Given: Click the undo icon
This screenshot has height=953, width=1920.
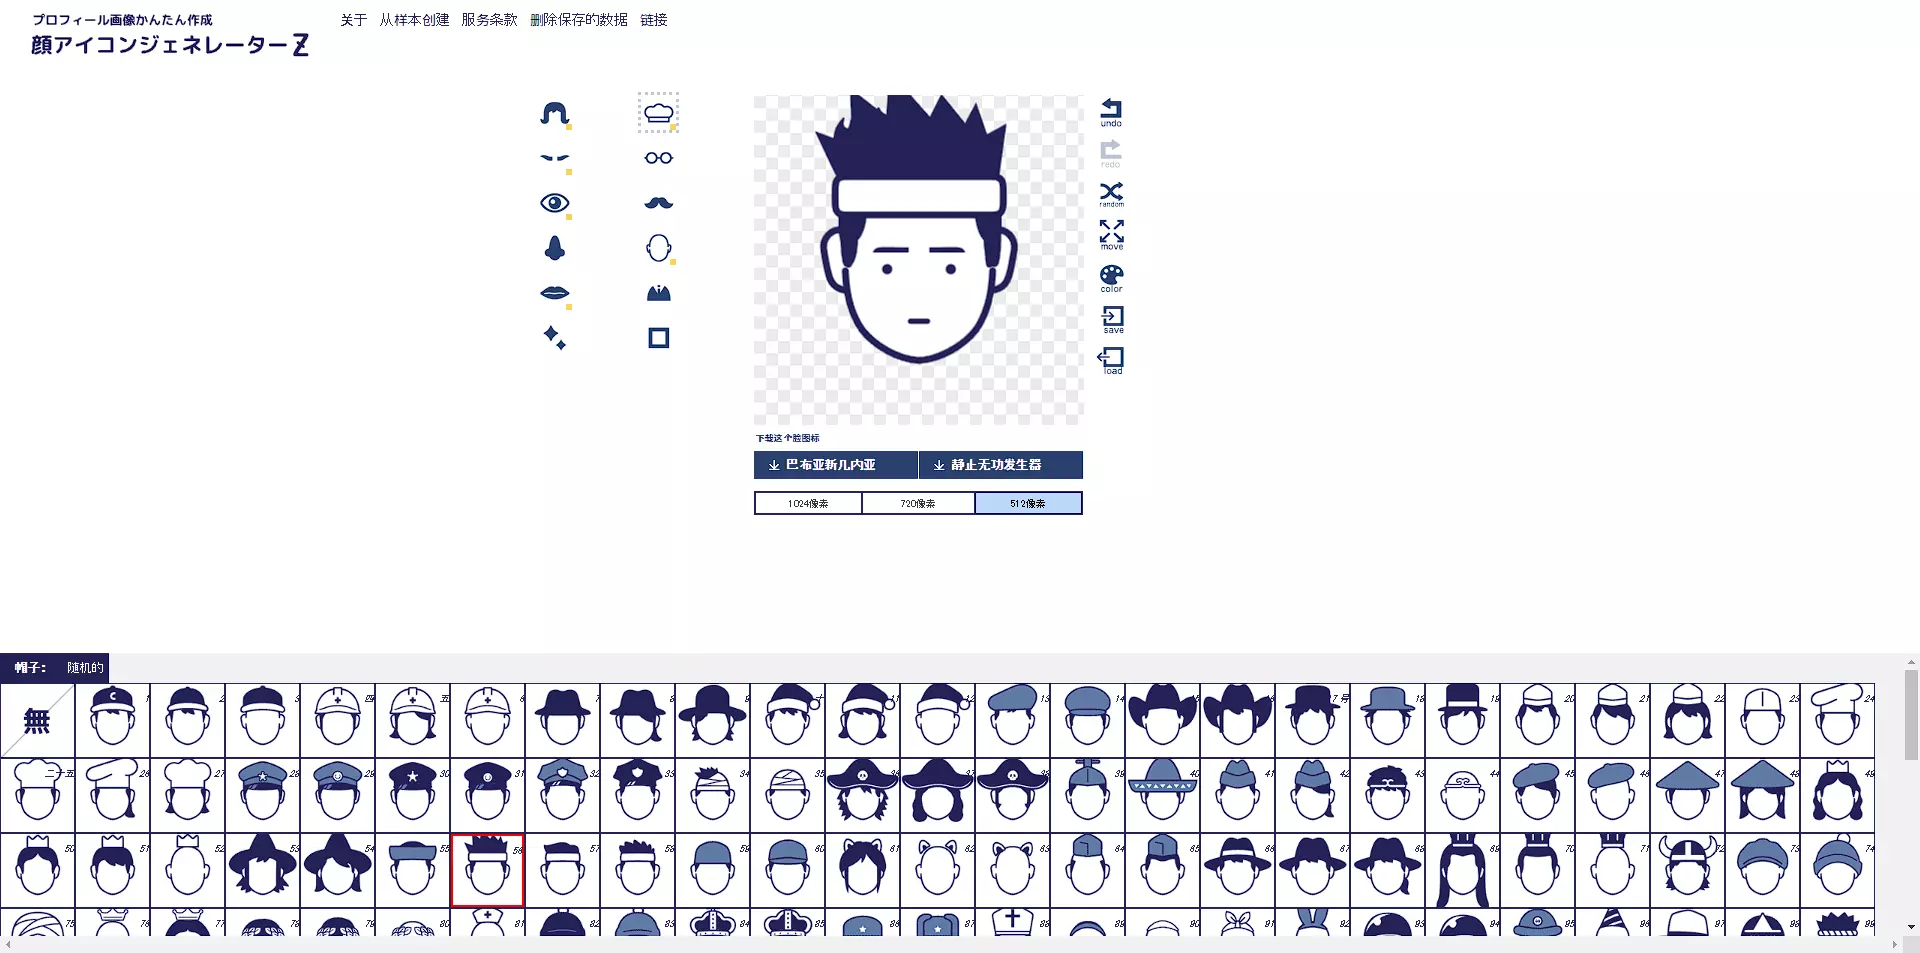Looking at the screenshot, I should (x=1111, y=111).
